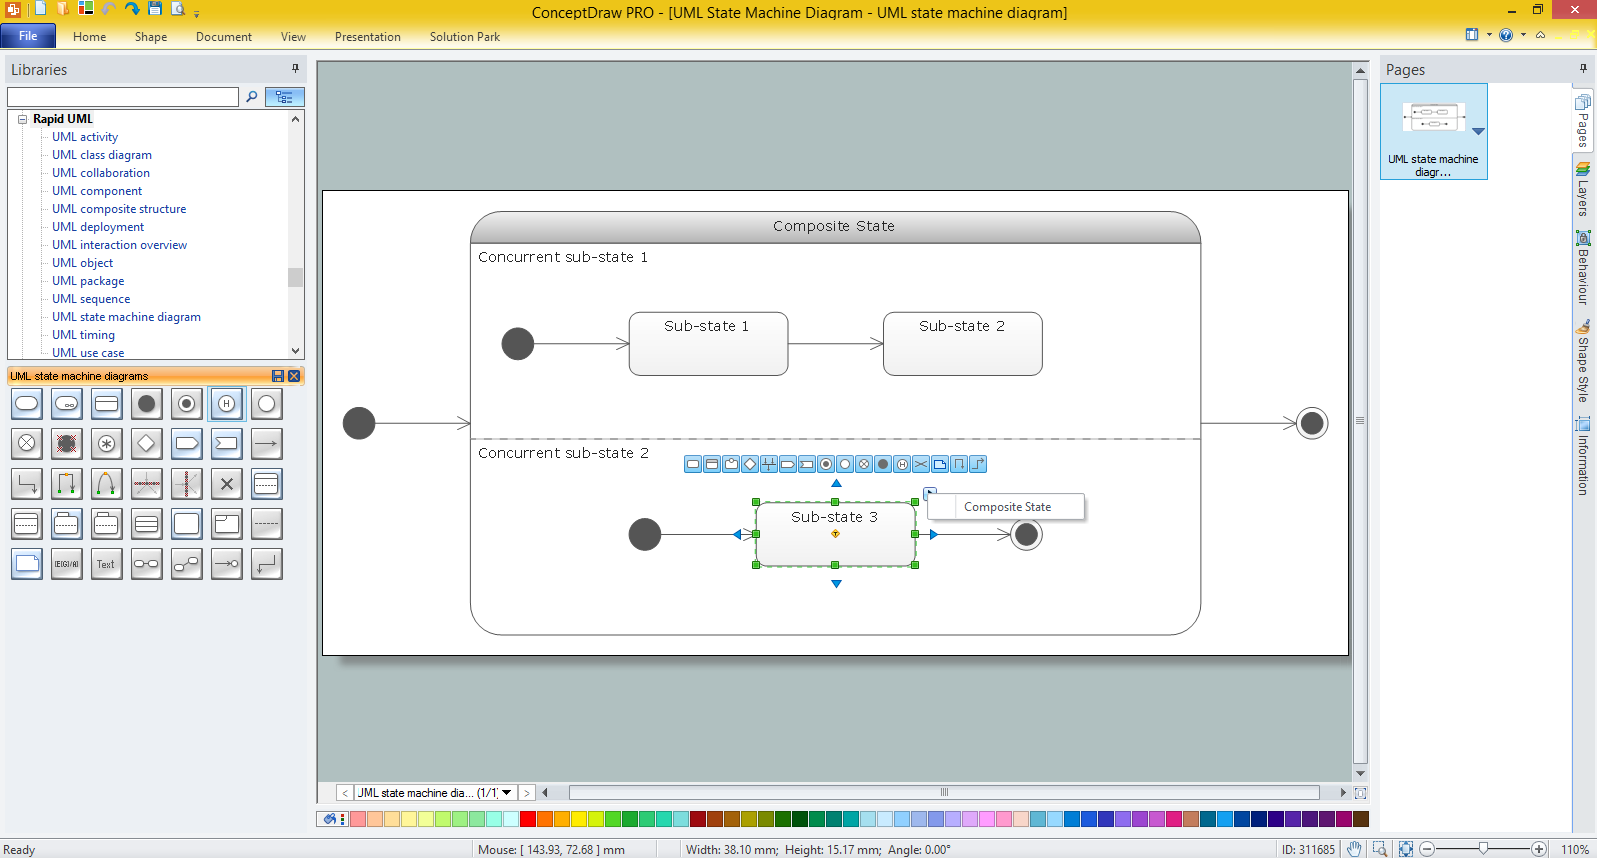Click the zoom in plus button
The width and height of the screenshot is (1597, 858).
(x=1539, y=849)
